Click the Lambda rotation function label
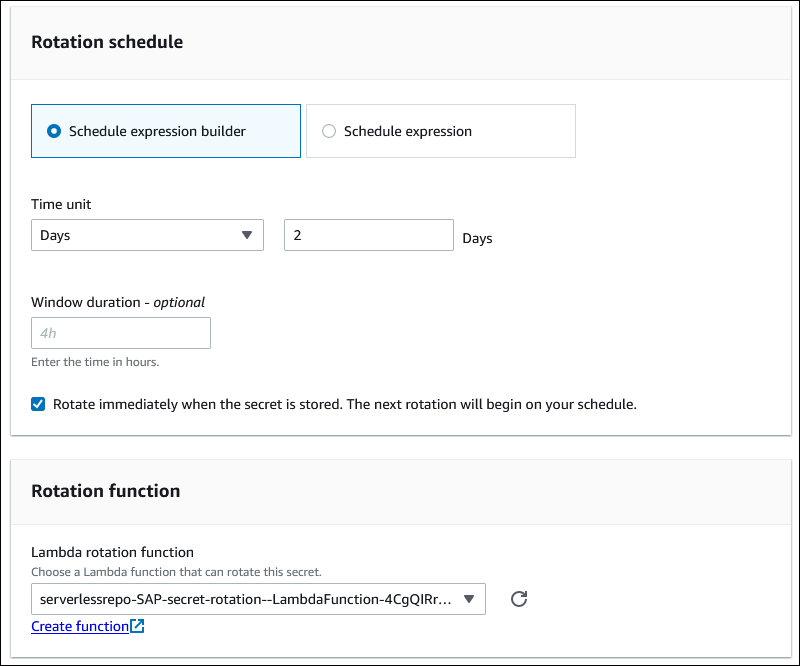The image size is (800, 666). pos(112,552)
